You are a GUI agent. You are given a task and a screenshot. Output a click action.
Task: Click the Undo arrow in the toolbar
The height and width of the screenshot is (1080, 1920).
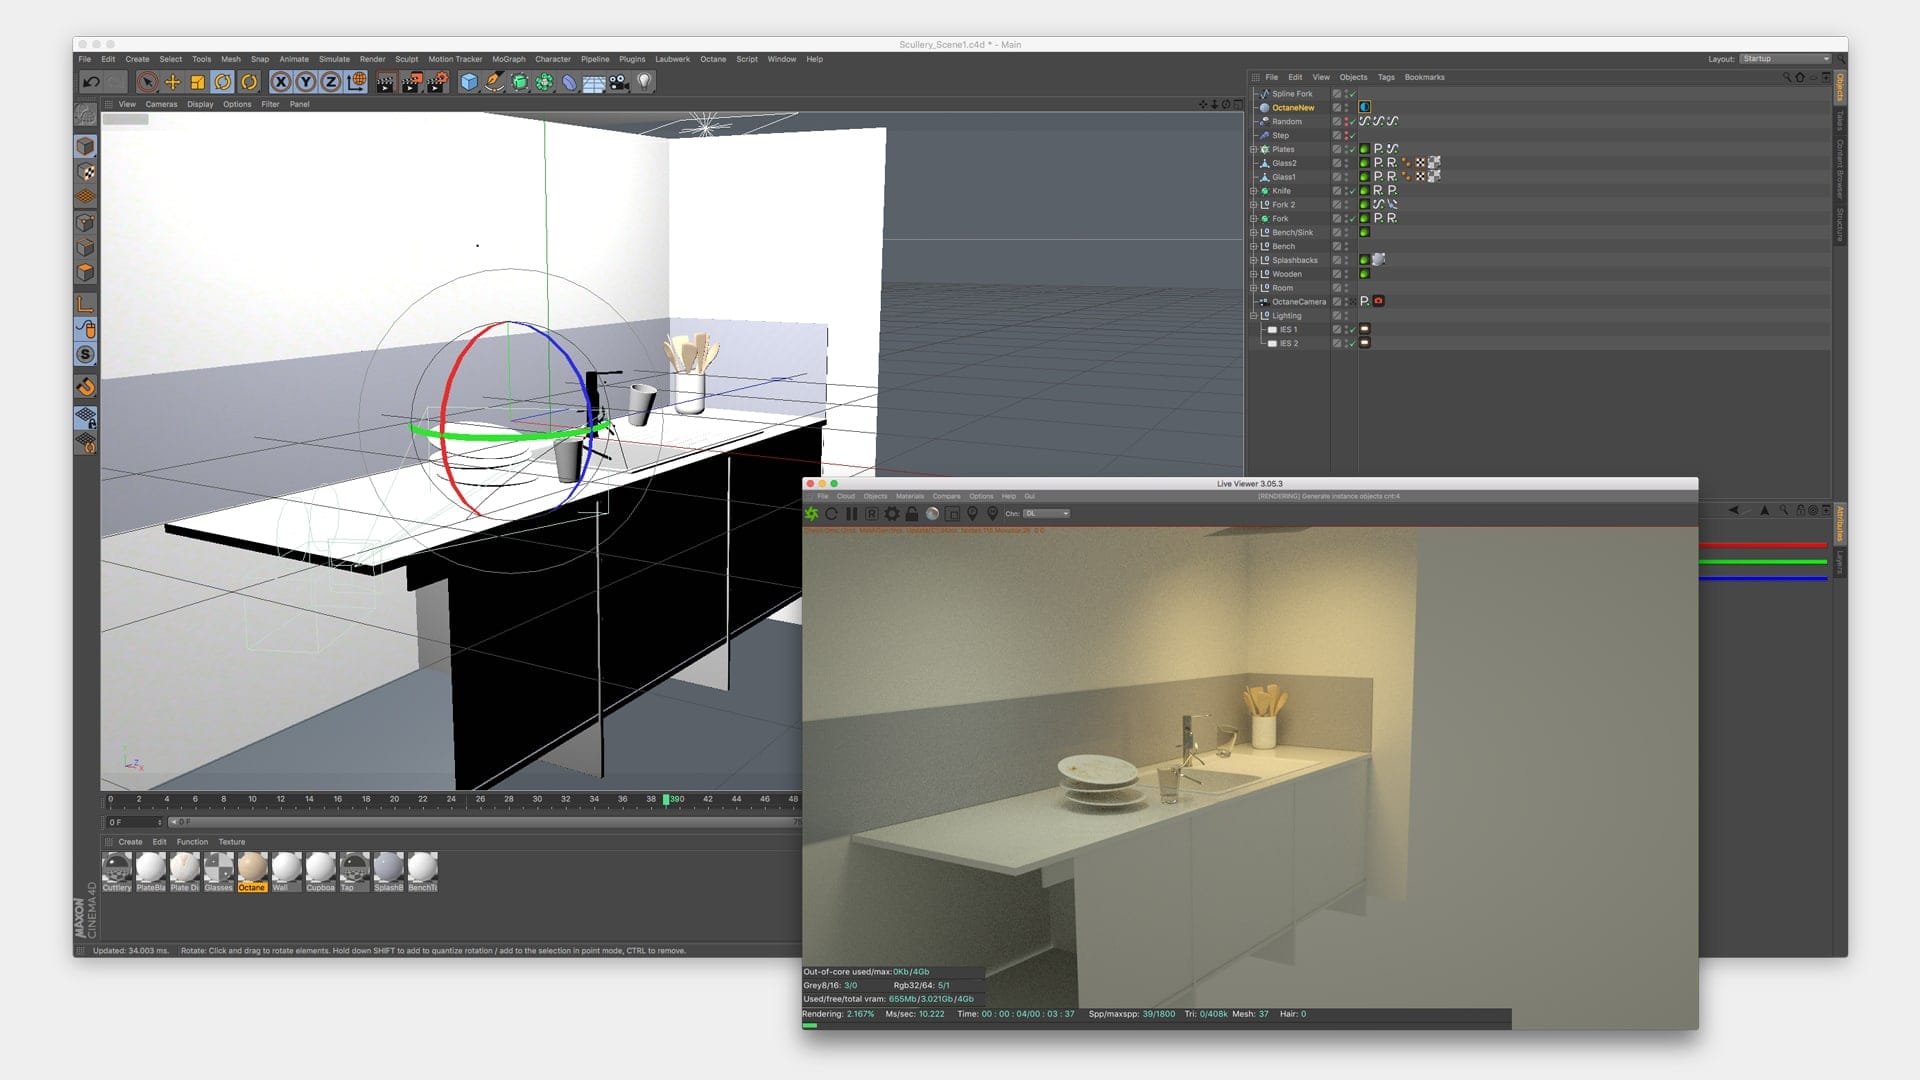[91, 82]
